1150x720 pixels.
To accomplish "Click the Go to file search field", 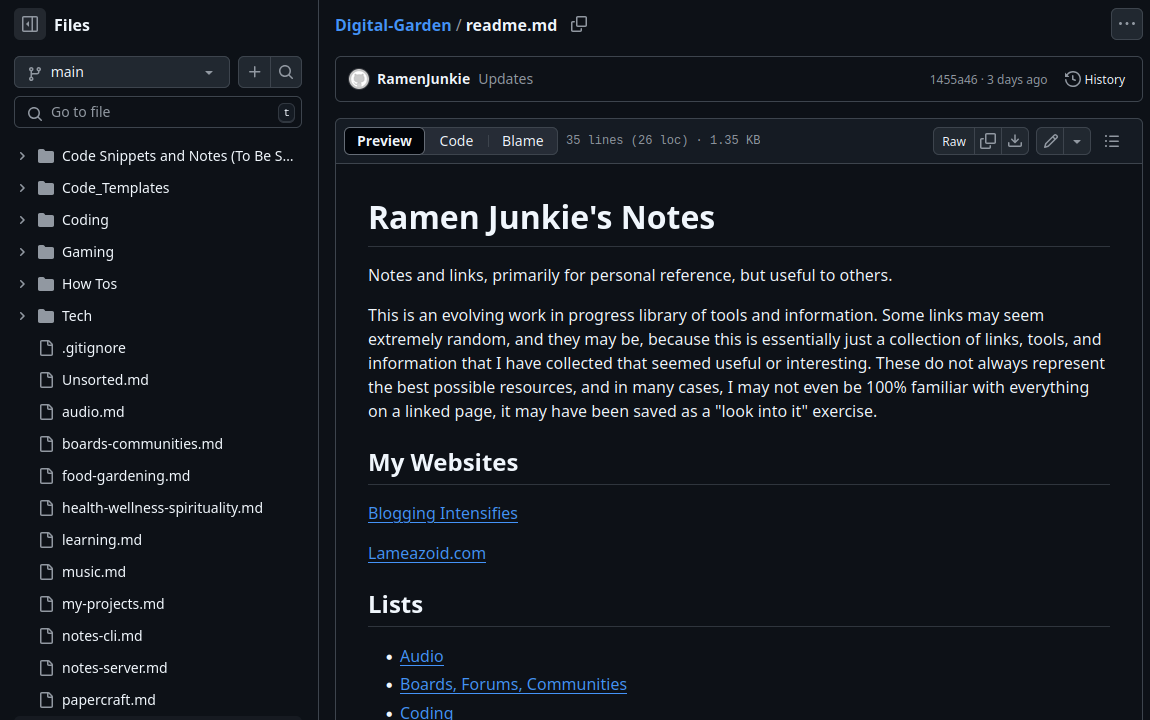I will click(160, 112).
